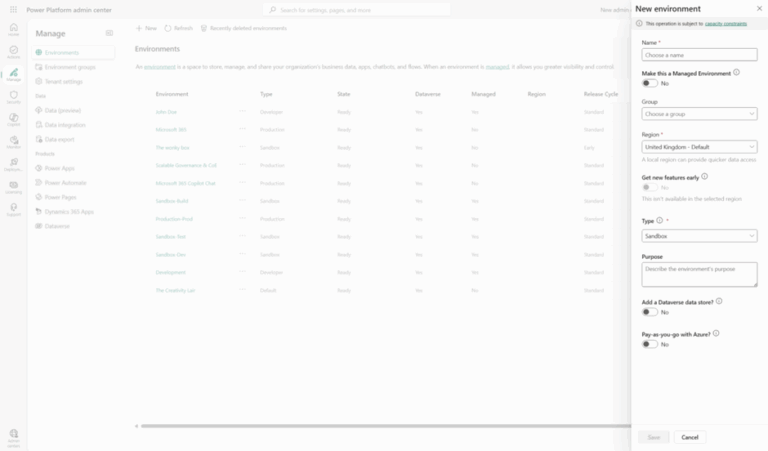Image resolution: width=768 pixels, height=451 pixels.
Task: Open more options for Sandbox-Dev row
Action: [242, 254]
